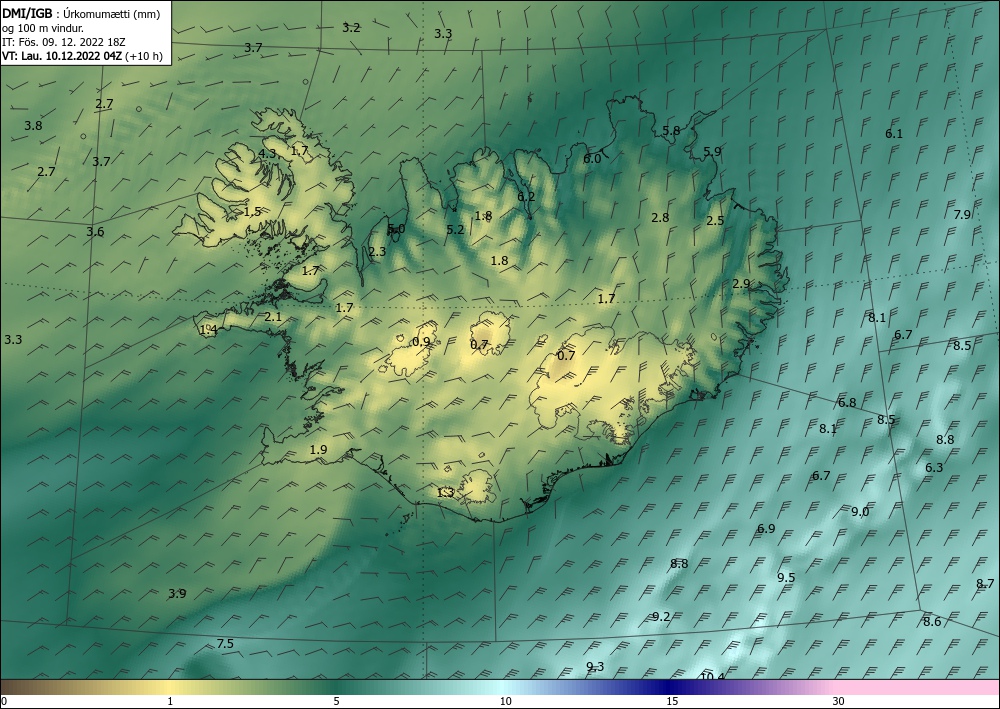The image size is (1000, 709).
Task: Click the '1' tick on the color scale
Action: [x=170, y=702]
